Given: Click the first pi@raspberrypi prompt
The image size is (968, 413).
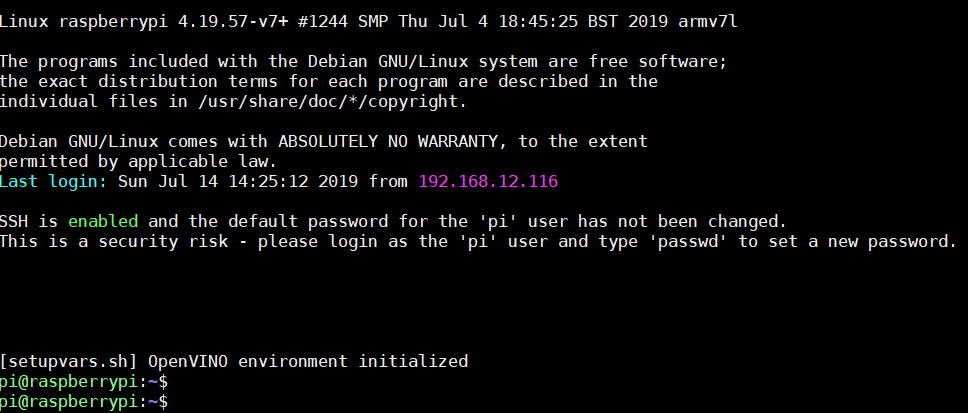Looking at the screenshot, I should (84, 382).
